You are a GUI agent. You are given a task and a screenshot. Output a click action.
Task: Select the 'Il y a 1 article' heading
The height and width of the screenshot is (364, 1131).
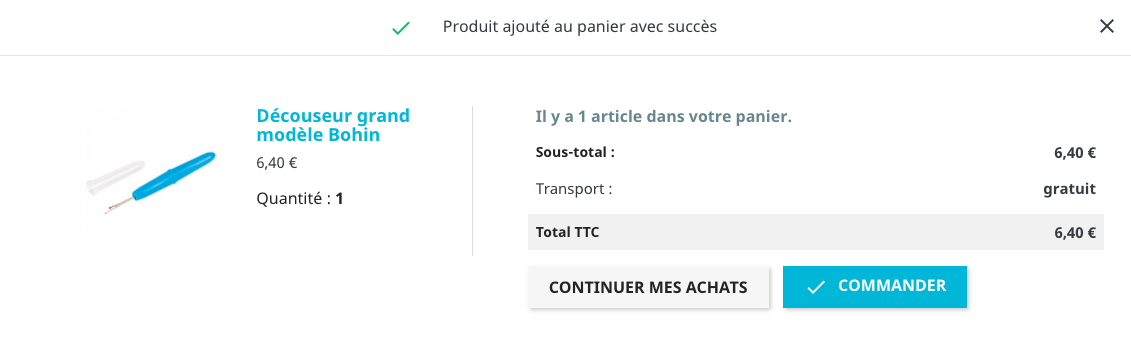(x=664, y=117)
